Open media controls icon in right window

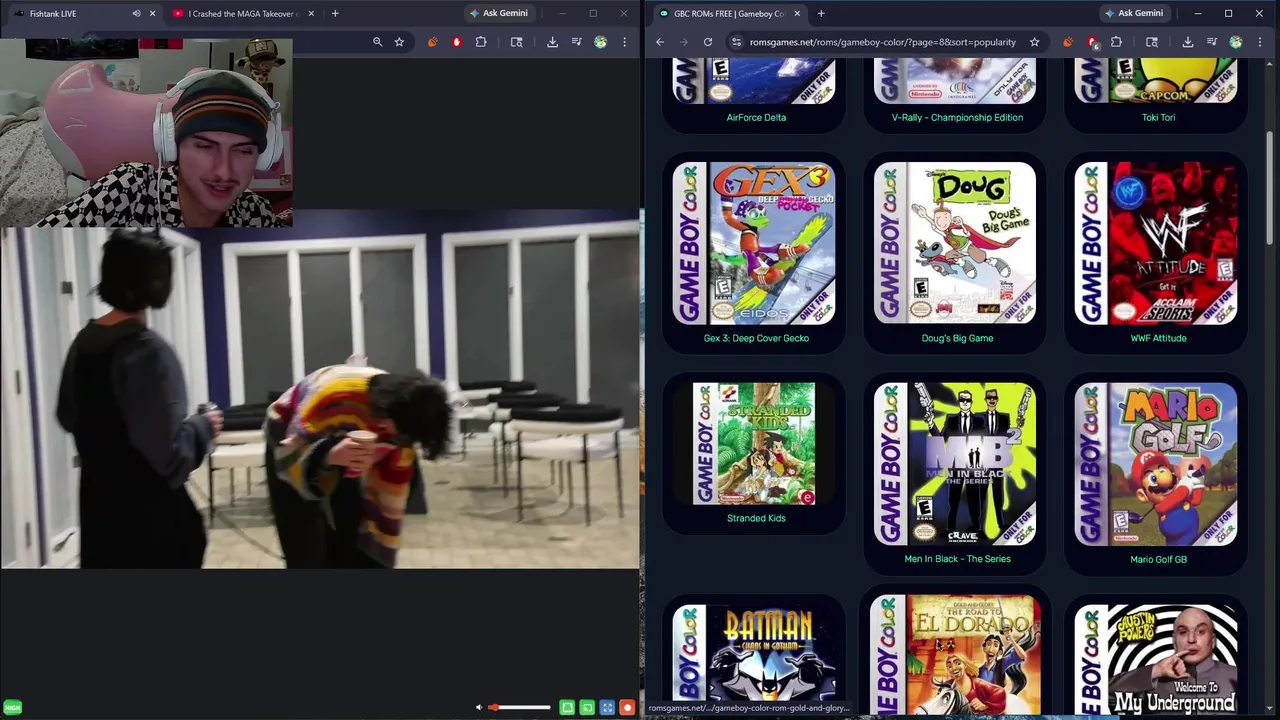[1212, 42]
